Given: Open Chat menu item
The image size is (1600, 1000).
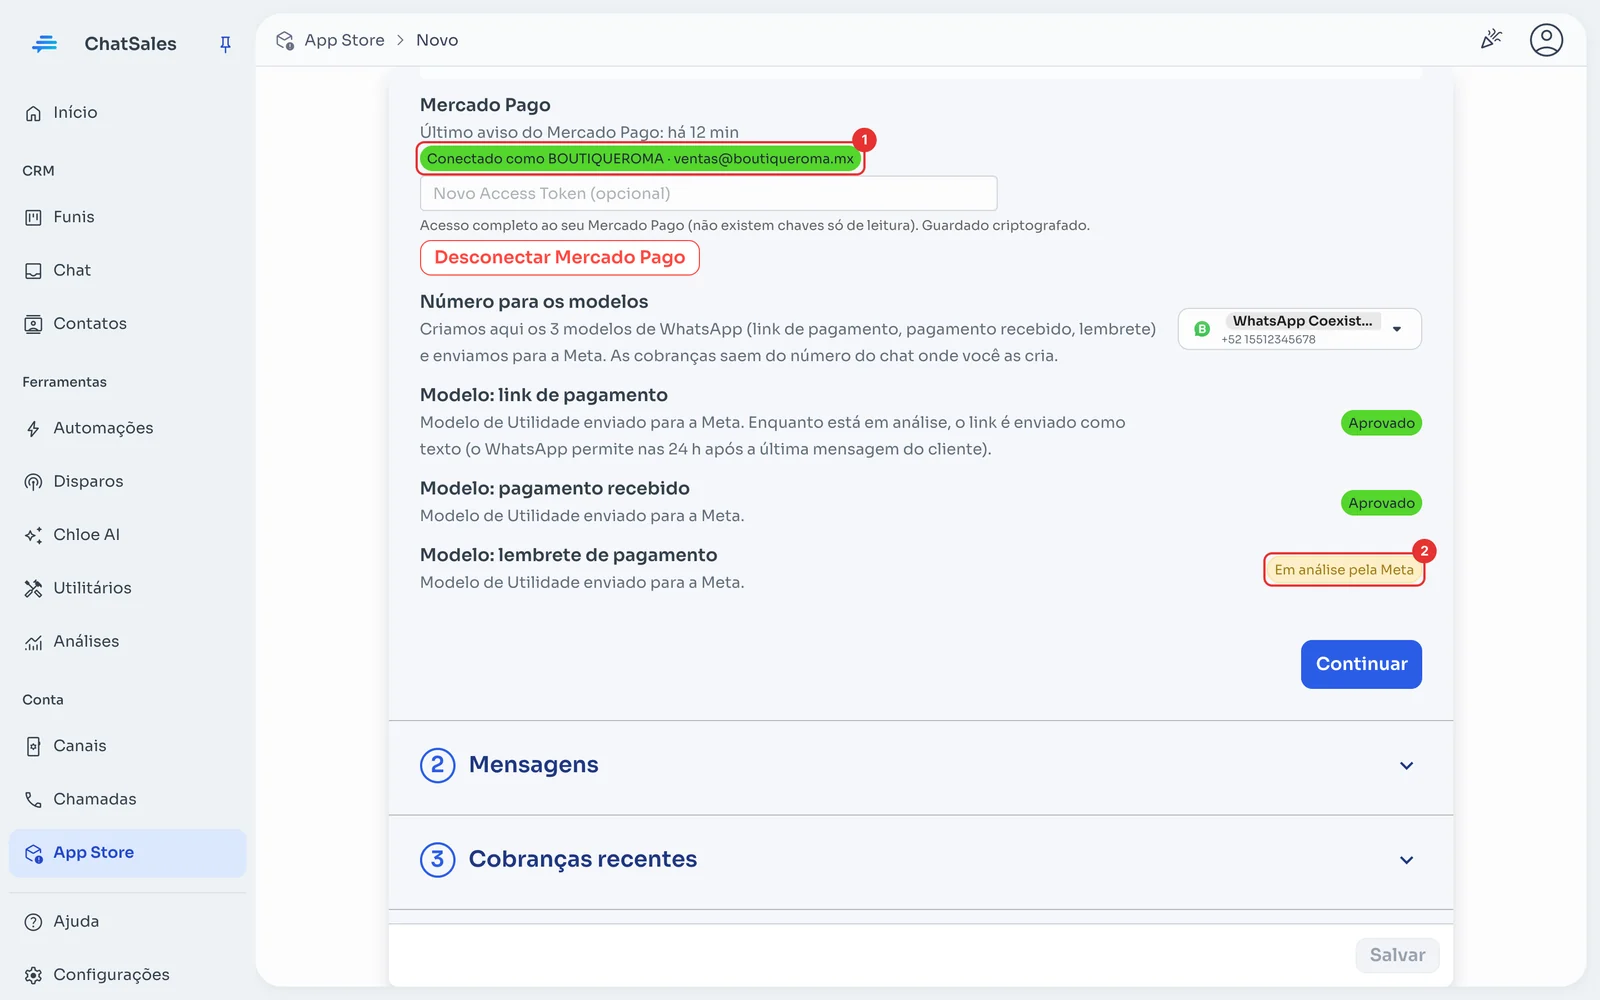Looking at the screenshot, I should (x=127, y=271).
